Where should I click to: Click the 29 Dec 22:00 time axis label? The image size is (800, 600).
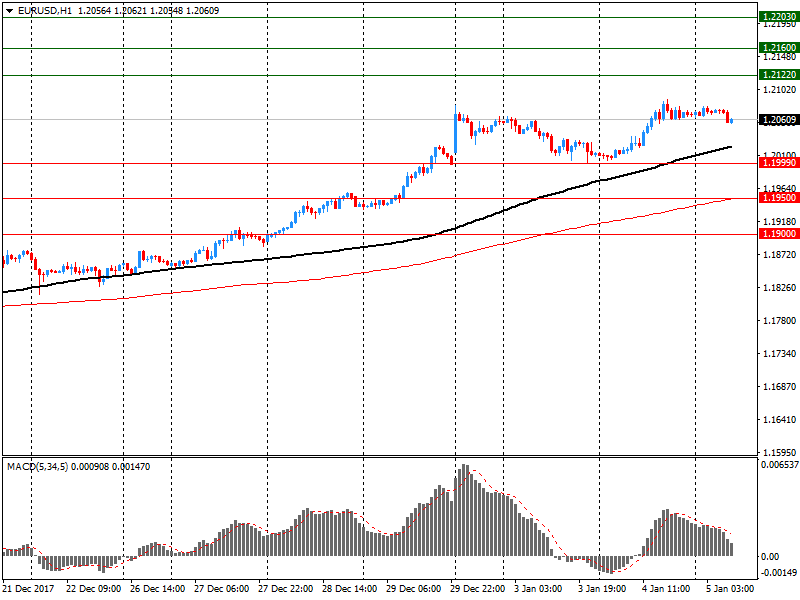478,589
